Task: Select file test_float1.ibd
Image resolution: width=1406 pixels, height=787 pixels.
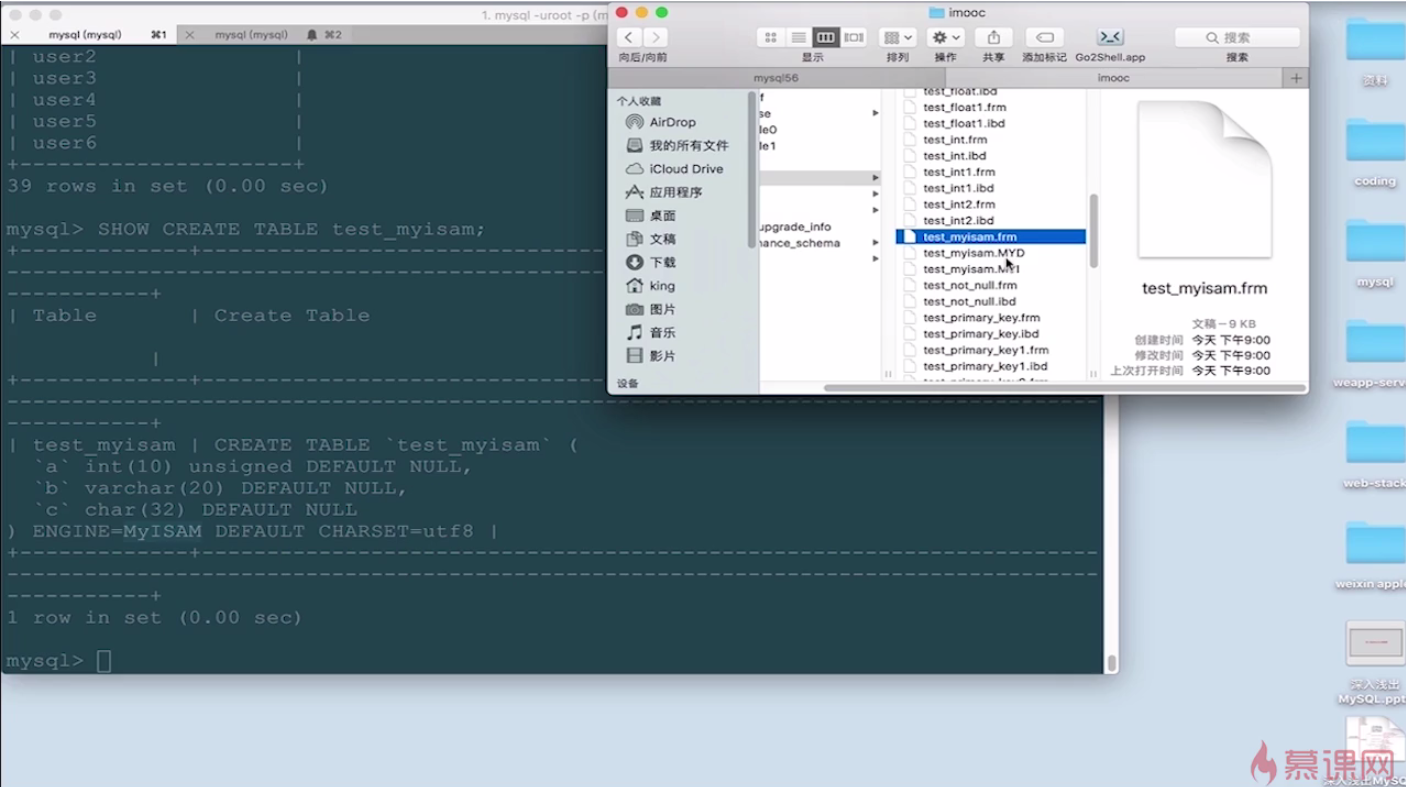Action: point(964,123)
